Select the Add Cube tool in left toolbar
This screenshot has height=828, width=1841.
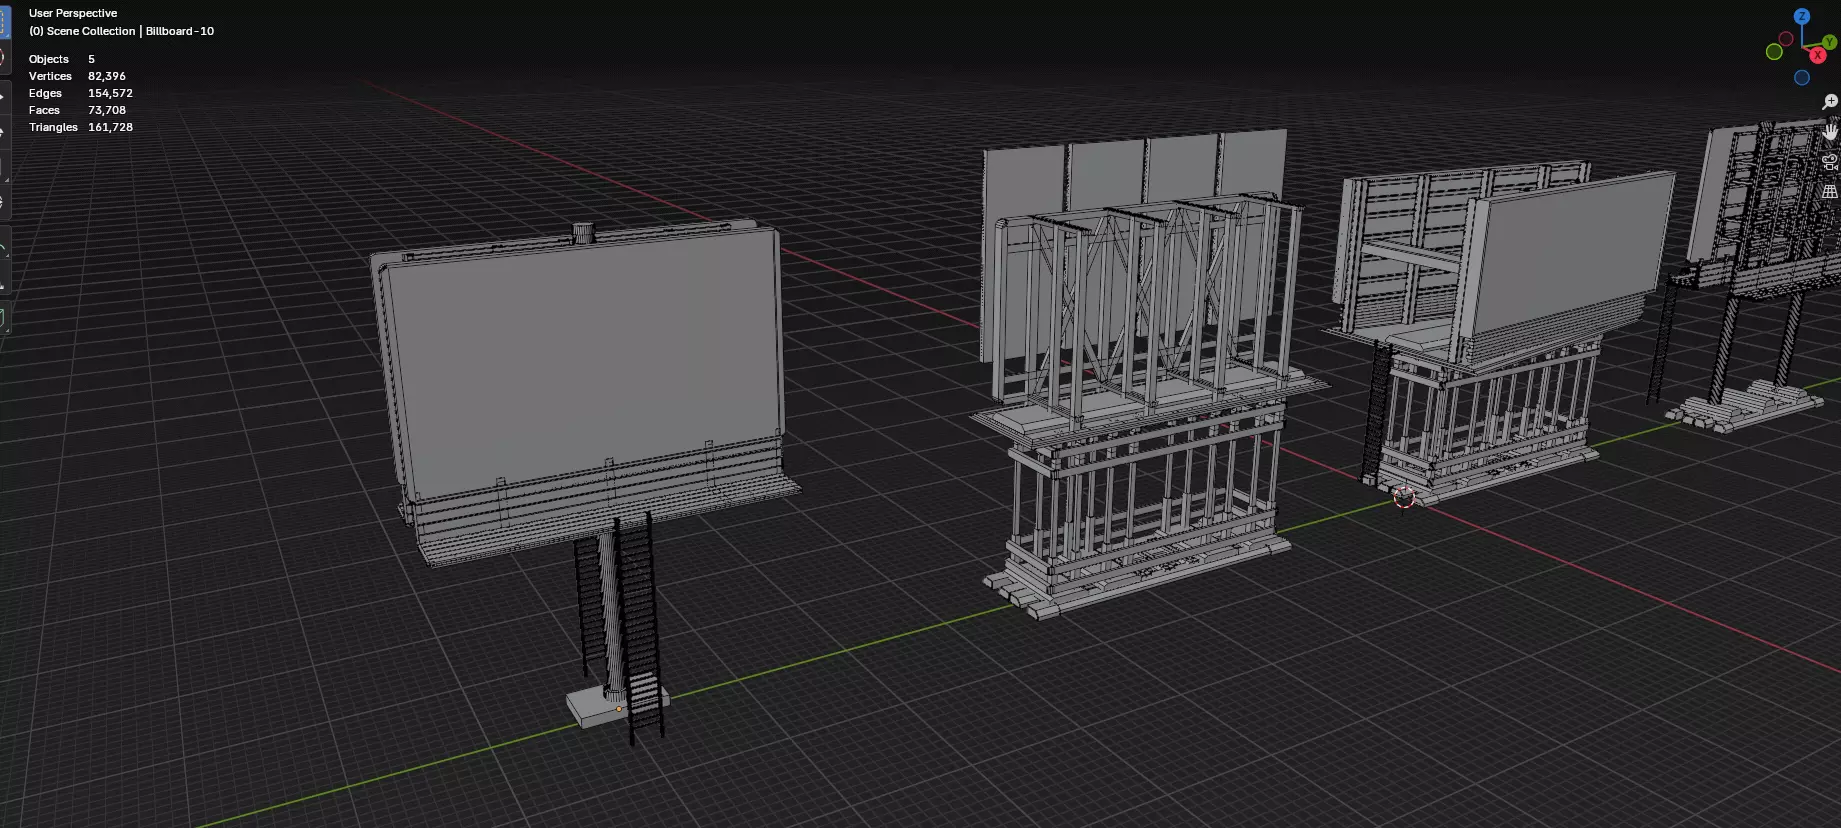pyautogui.click(x=4, y=319)
